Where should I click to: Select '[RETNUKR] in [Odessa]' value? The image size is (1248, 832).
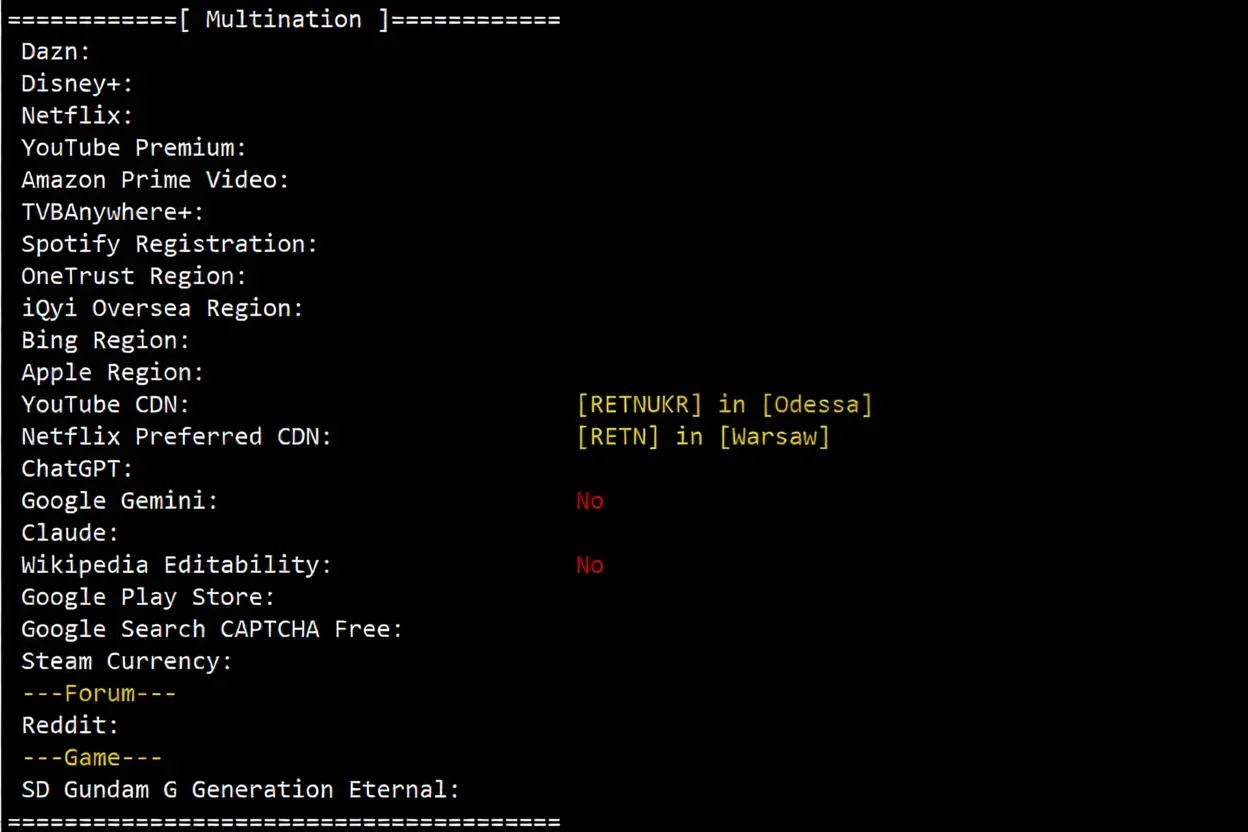725,404
